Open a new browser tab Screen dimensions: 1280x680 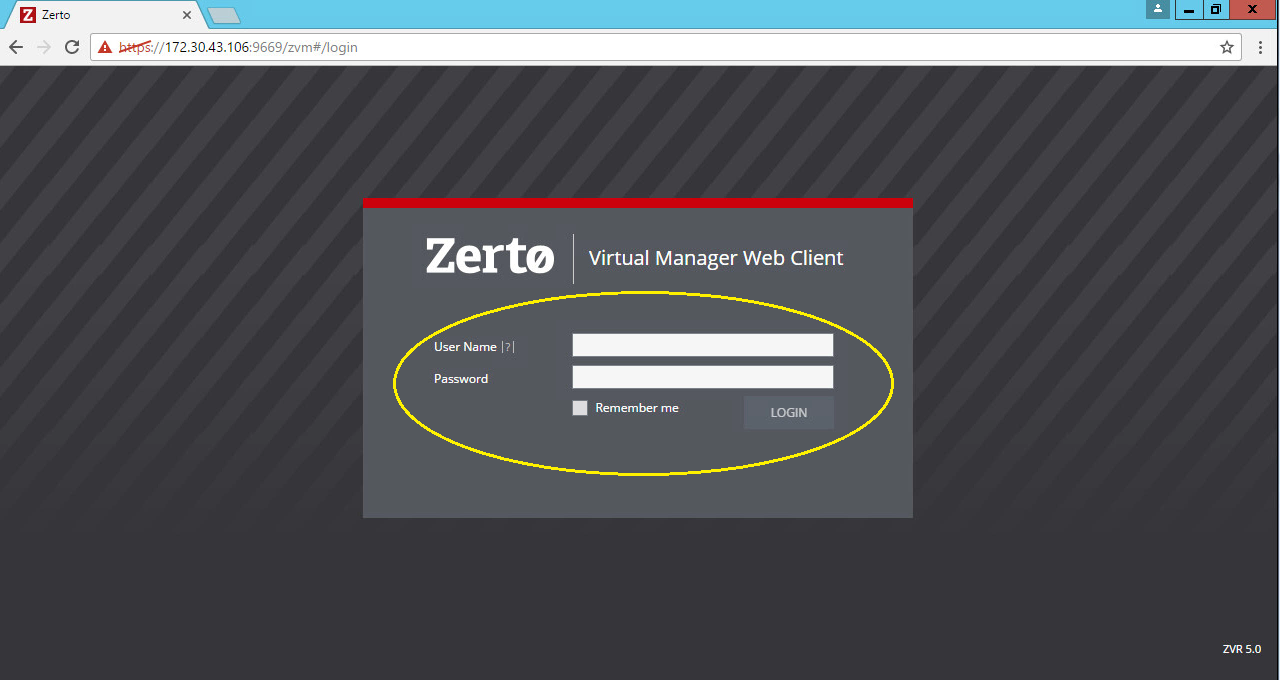tap(224, 15)
